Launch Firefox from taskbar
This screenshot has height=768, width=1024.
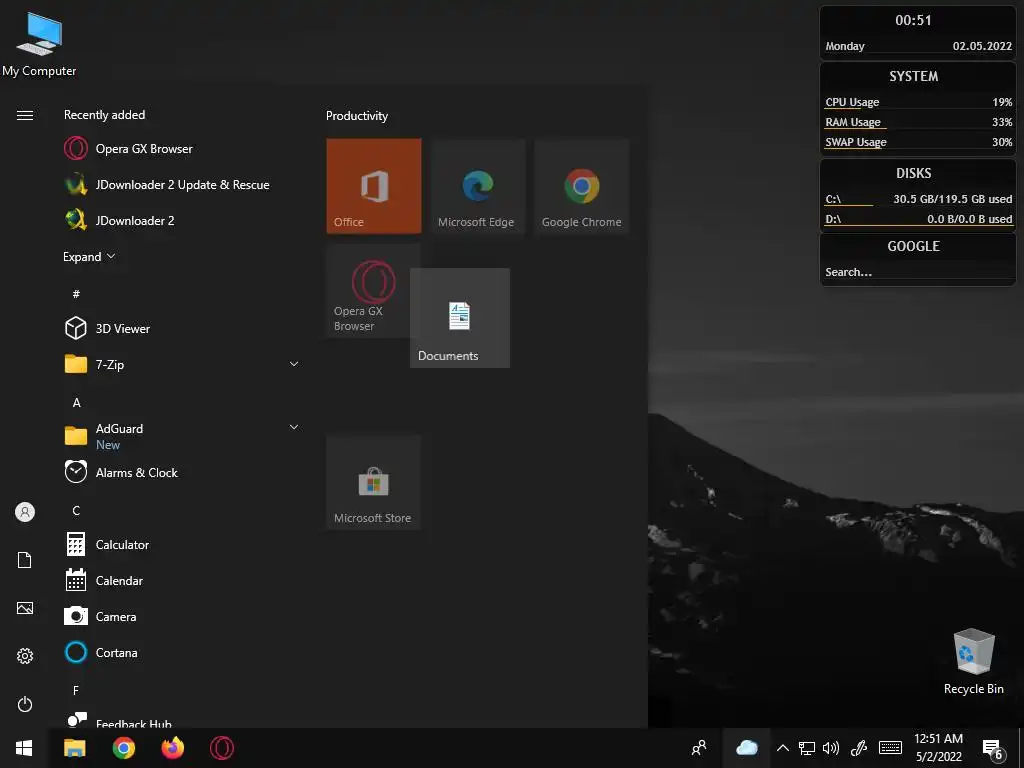pyautogui.click(x=172, y=748)
